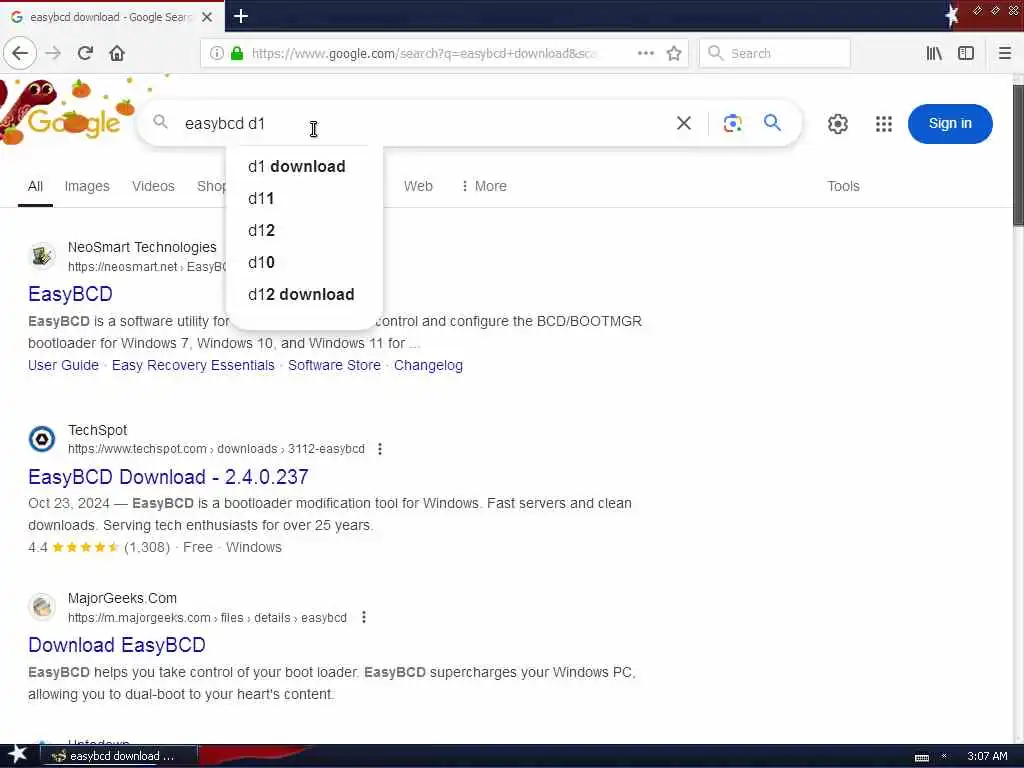
Task: Open the Library icon in the toolbar
Action: coord(934,53)
